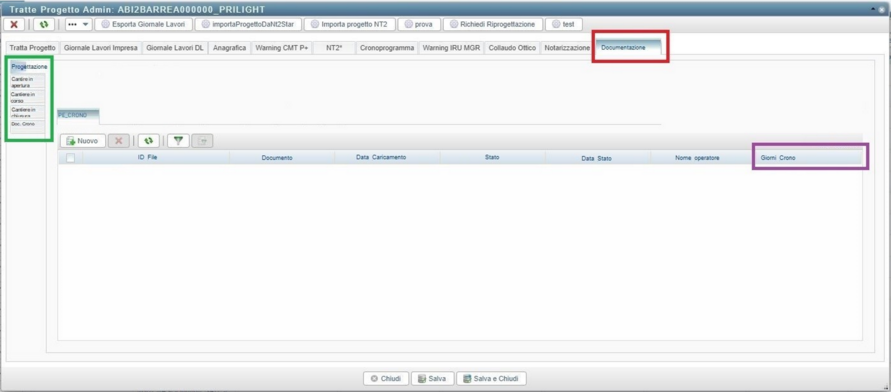Close the Tratte Progetto Admin window
The height and width of the screenshot is (392, 891).
882,10
